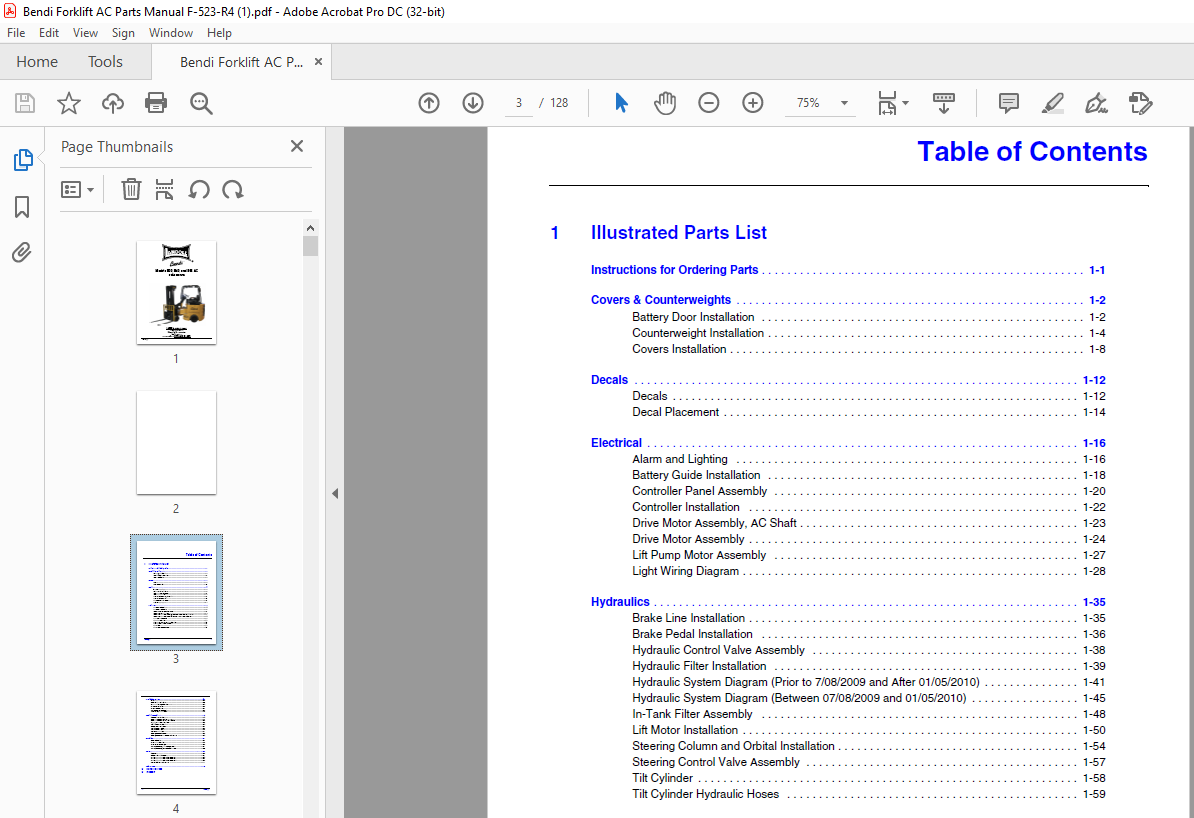Rotate page counterclockwise
1194x818 pixels.
pos(199,190)
